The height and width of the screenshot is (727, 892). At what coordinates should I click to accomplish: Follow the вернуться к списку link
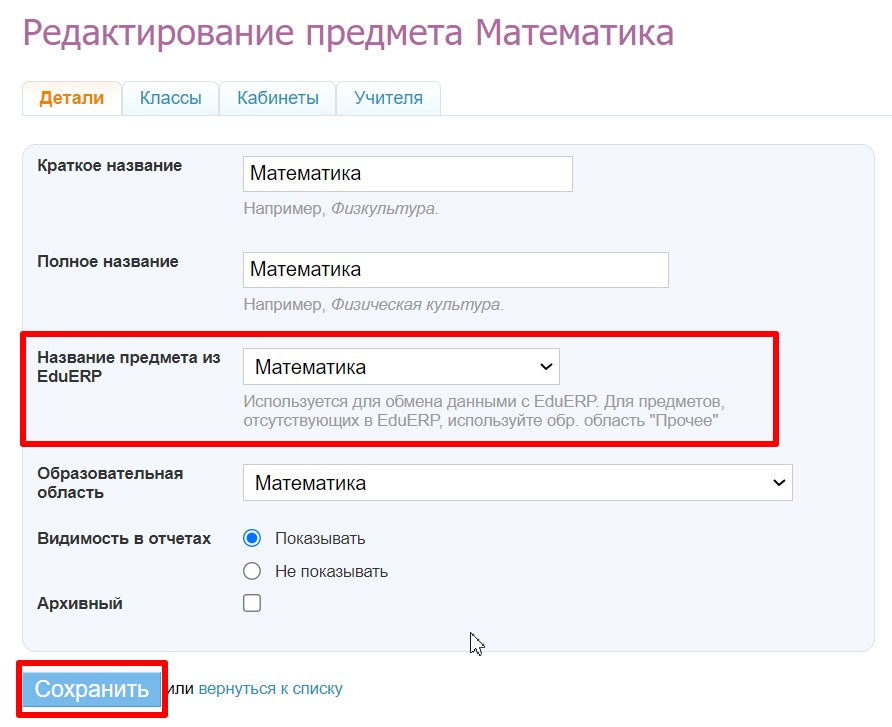270,689
